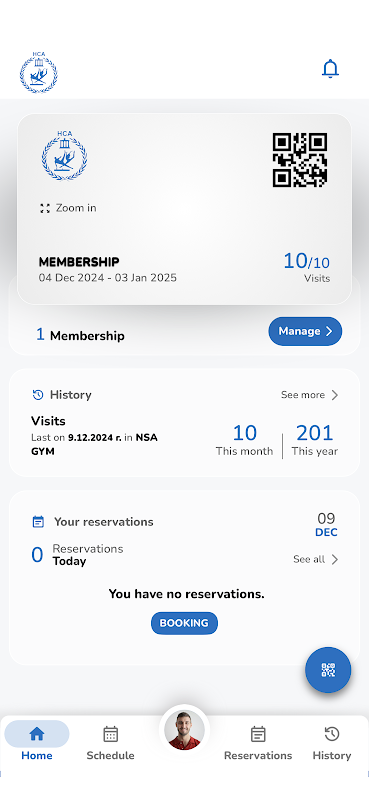
Task: Expand See all reservations
Action: 315,559
